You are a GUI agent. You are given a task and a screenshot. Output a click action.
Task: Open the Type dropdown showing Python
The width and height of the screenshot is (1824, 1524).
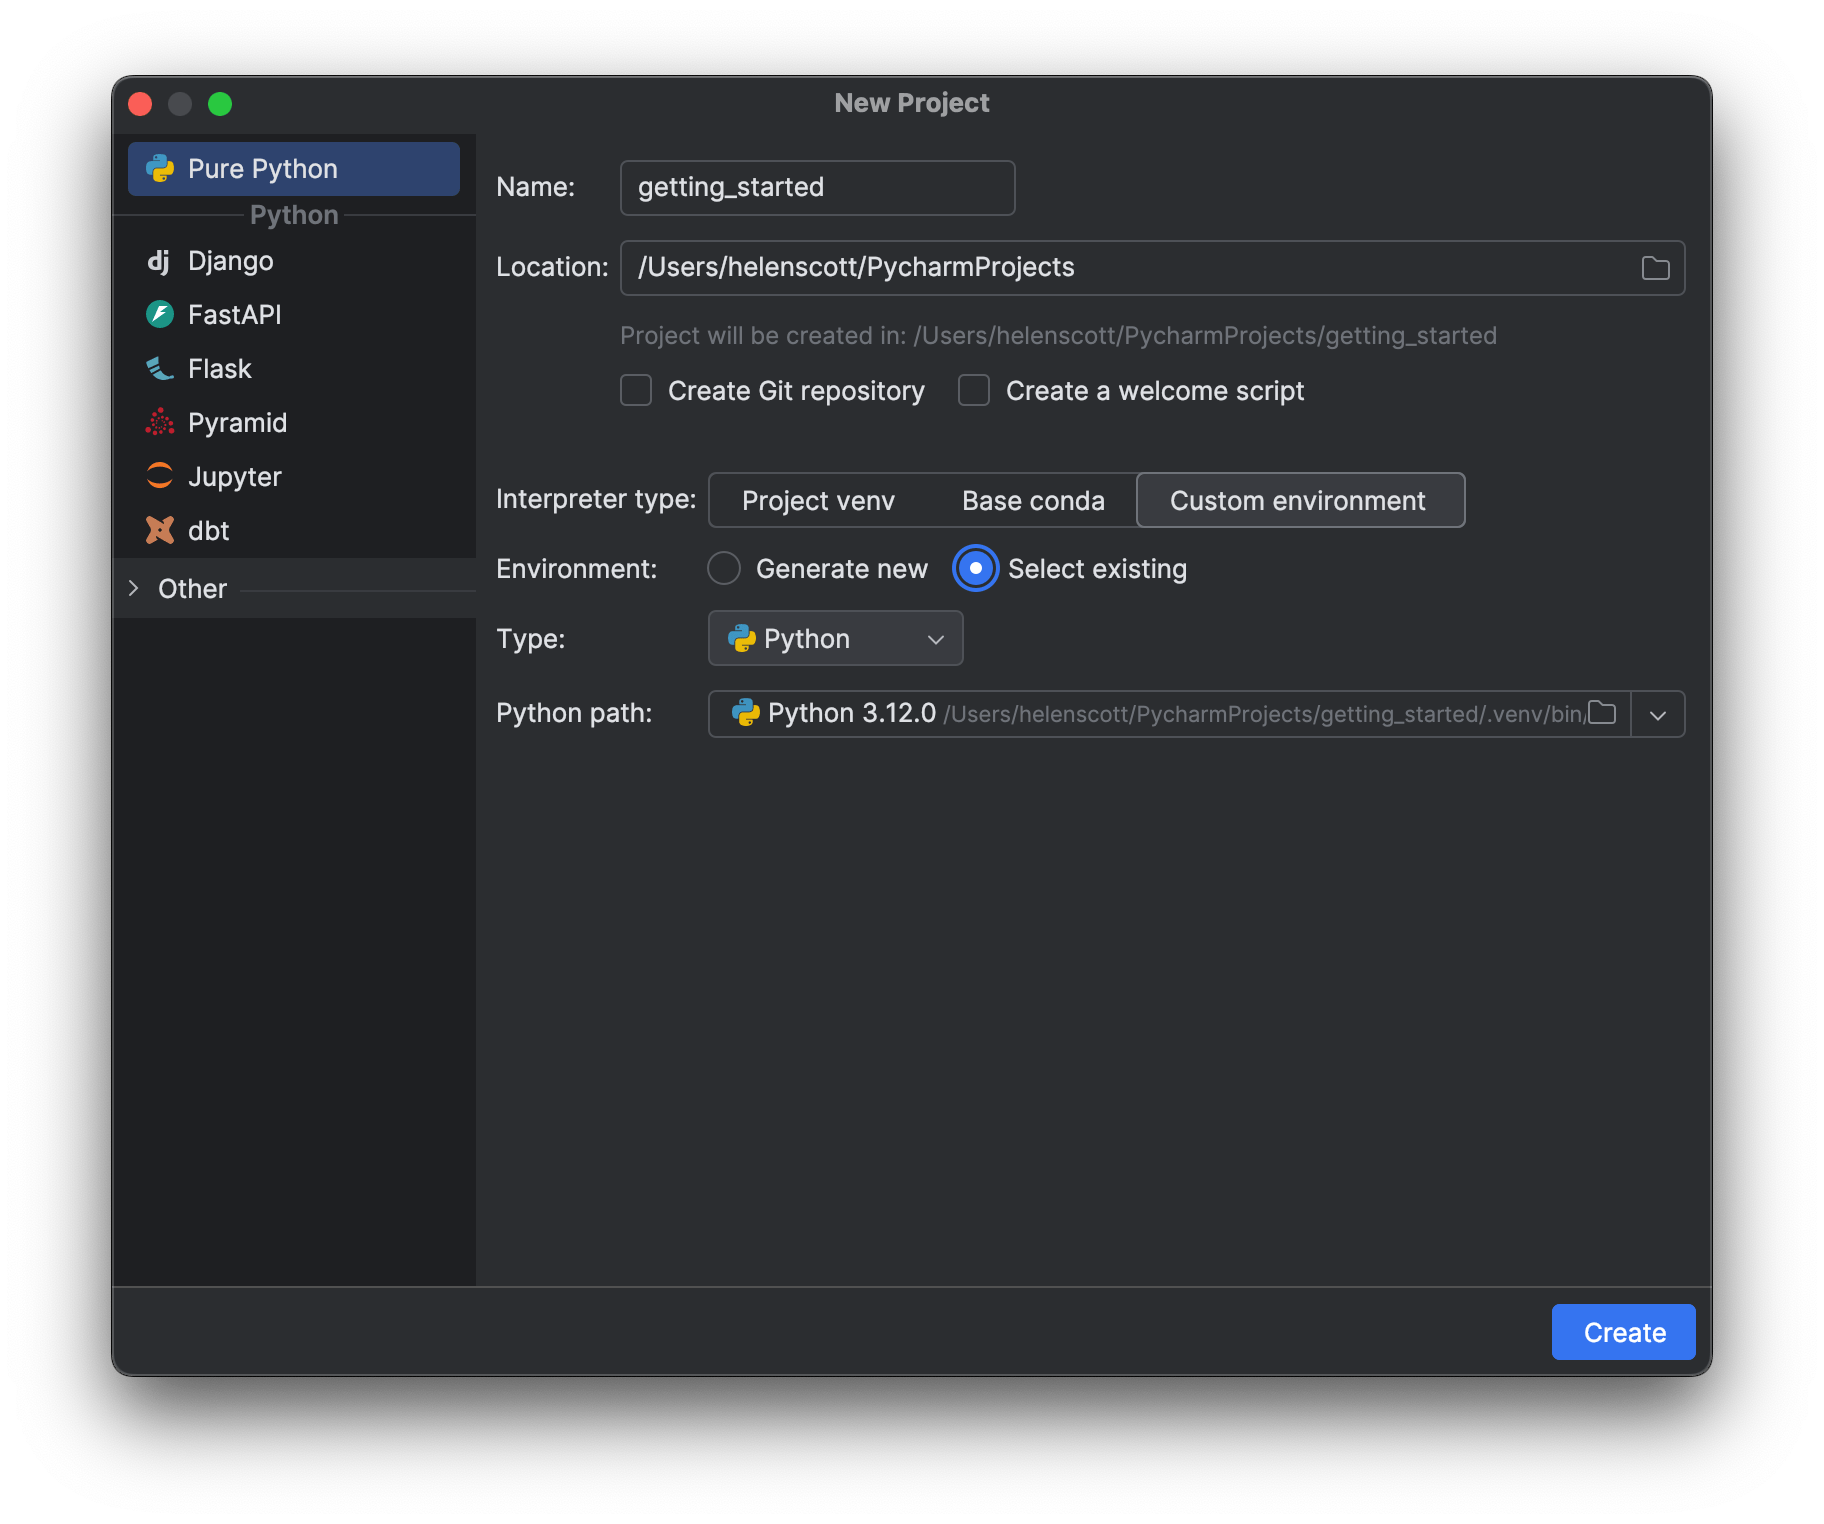(x=835, y=639)
